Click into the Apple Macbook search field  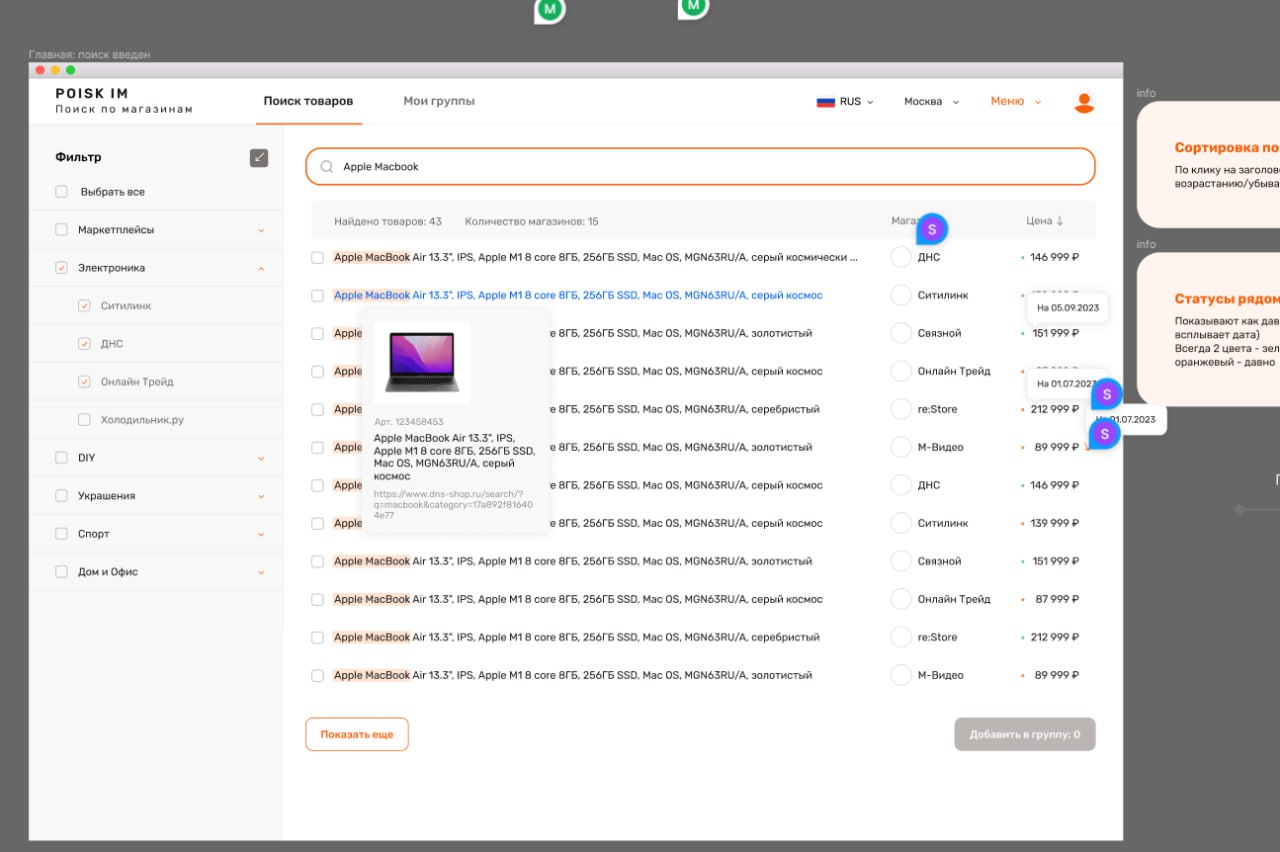(700, 167)
